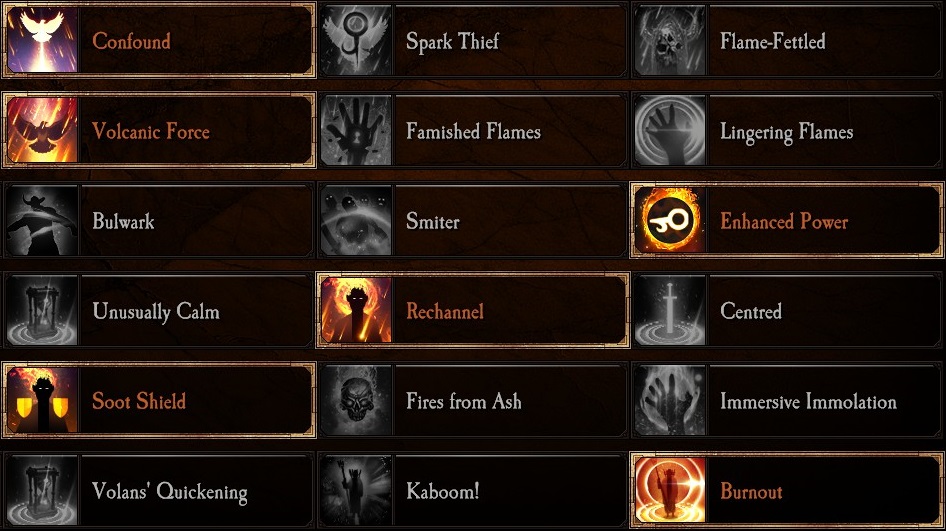The height and width of the screenshot is (531, 946).
Task: Click the Flame-Fettled skull icon
Action: pos(670,40)
